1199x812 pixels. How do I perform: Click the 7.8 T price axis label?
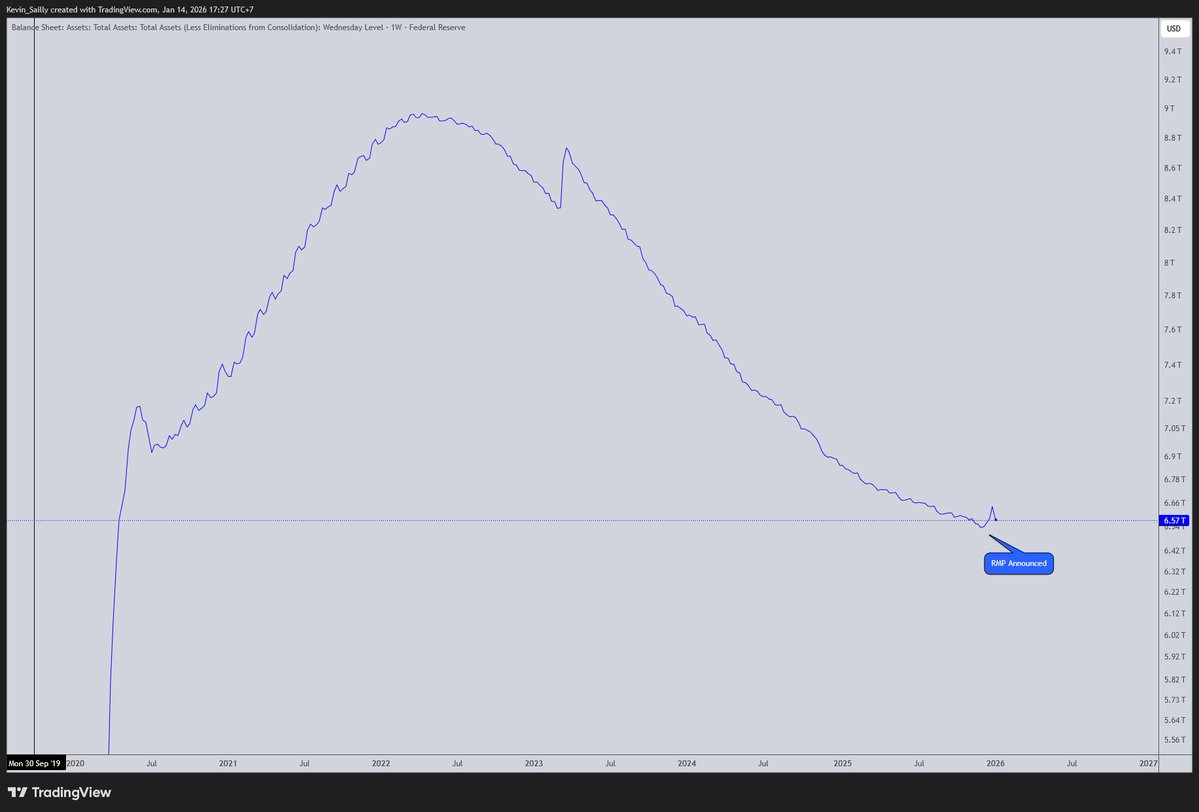pos(1172,295)
